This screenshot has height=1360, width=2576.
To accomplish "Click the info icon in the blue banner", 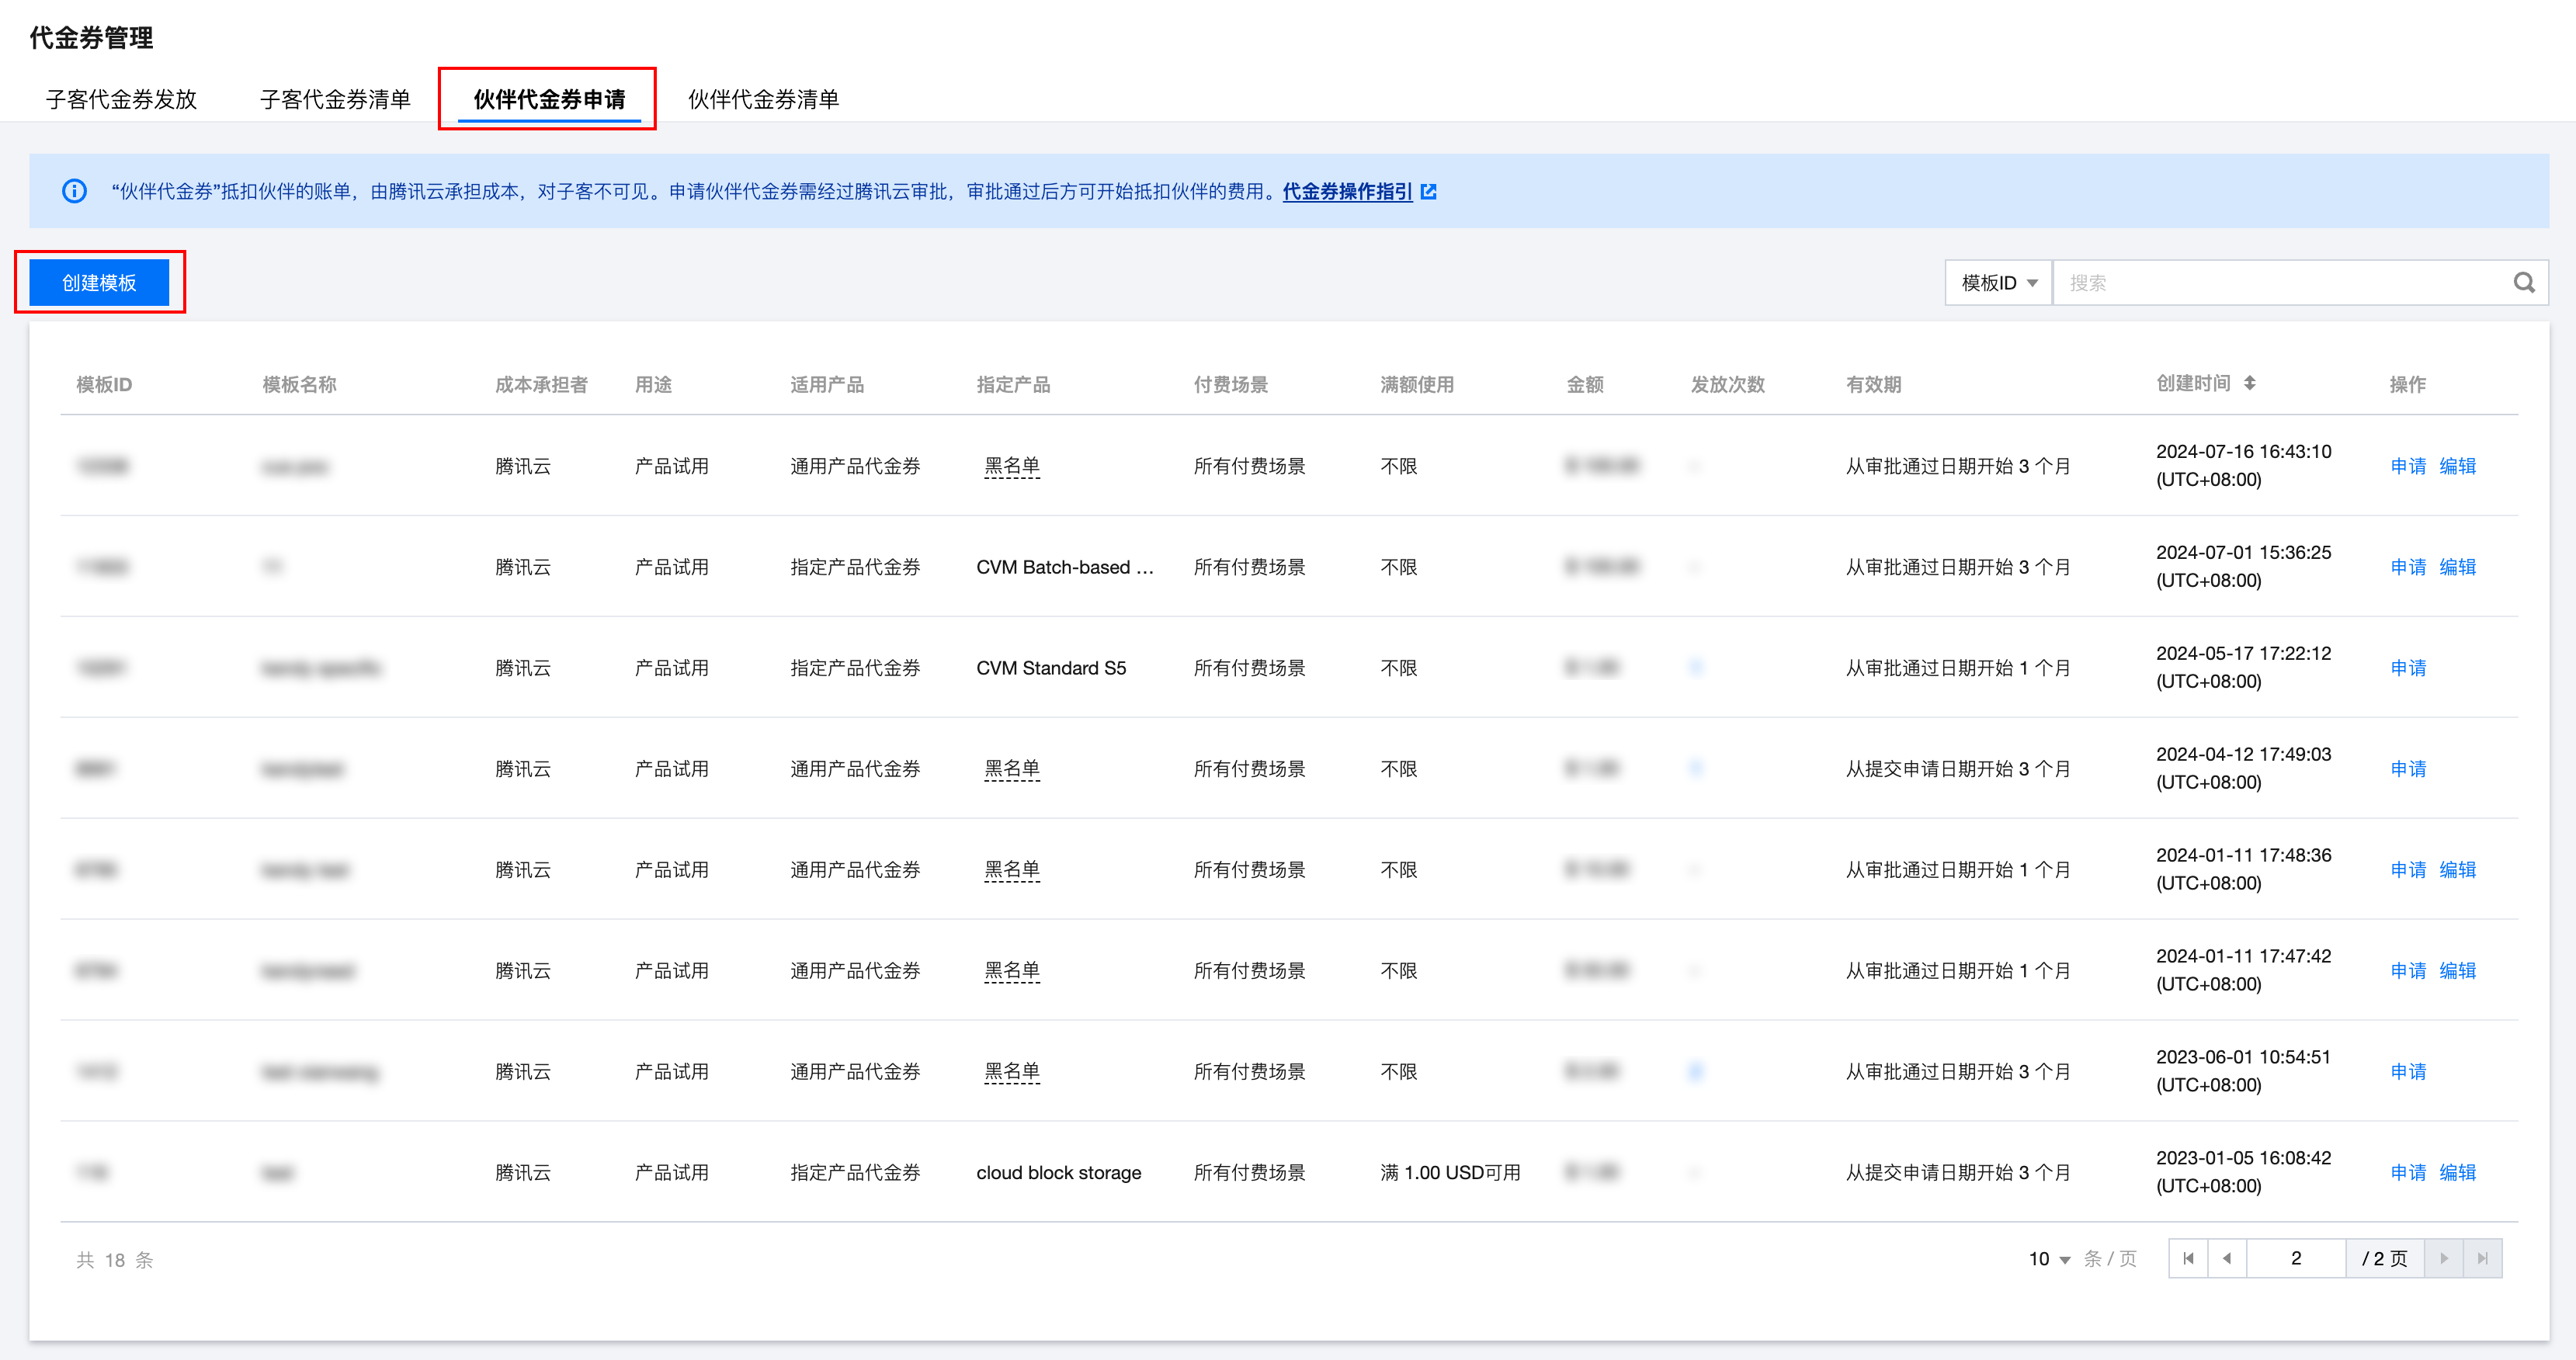I will click(x=74, y=191).
